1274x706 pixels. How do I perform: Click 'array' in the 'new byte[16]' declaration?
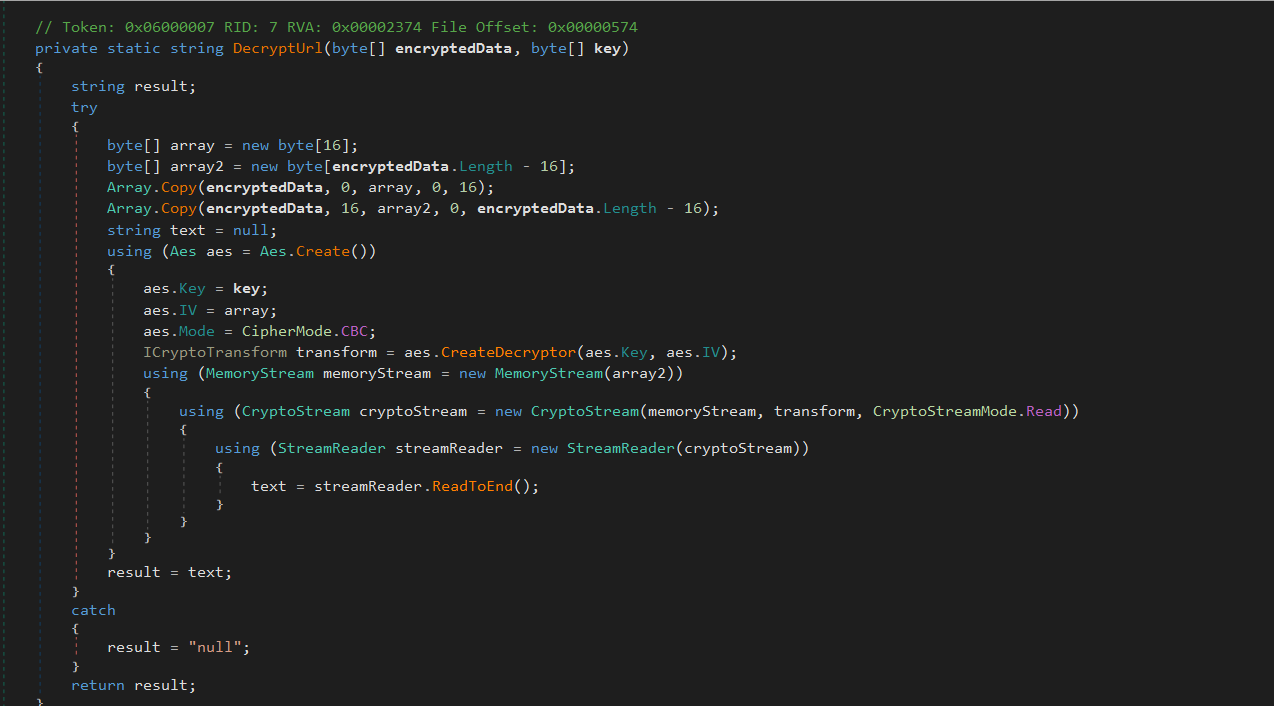193,145
